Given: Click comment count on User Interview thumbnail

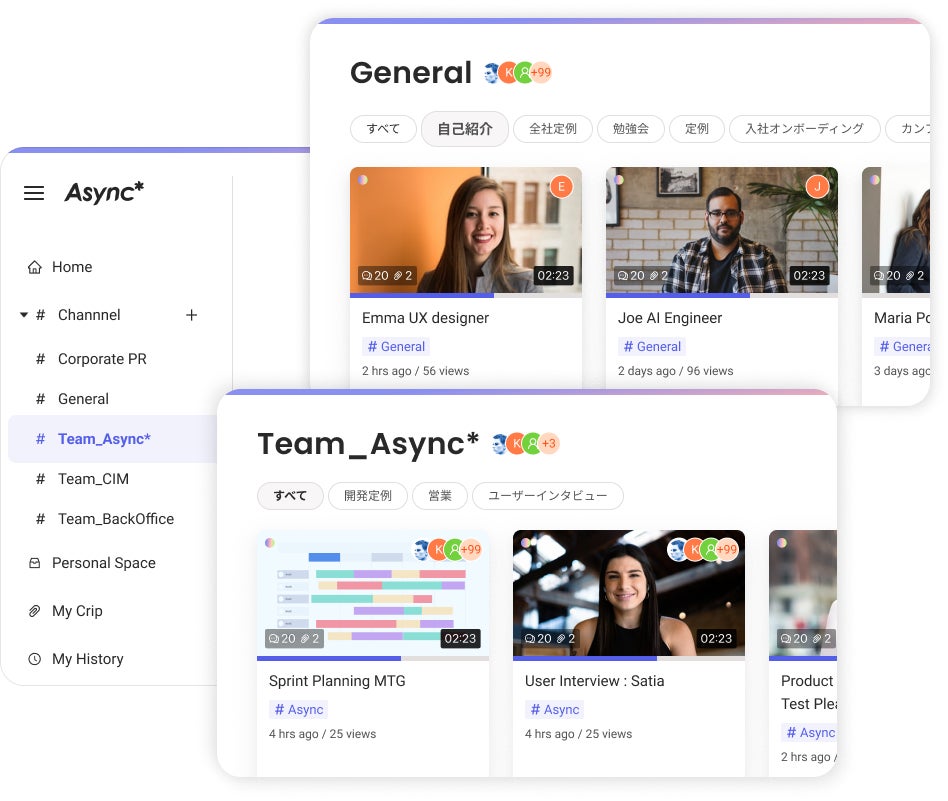Looking at the screenshot, I should coord(537,638).
